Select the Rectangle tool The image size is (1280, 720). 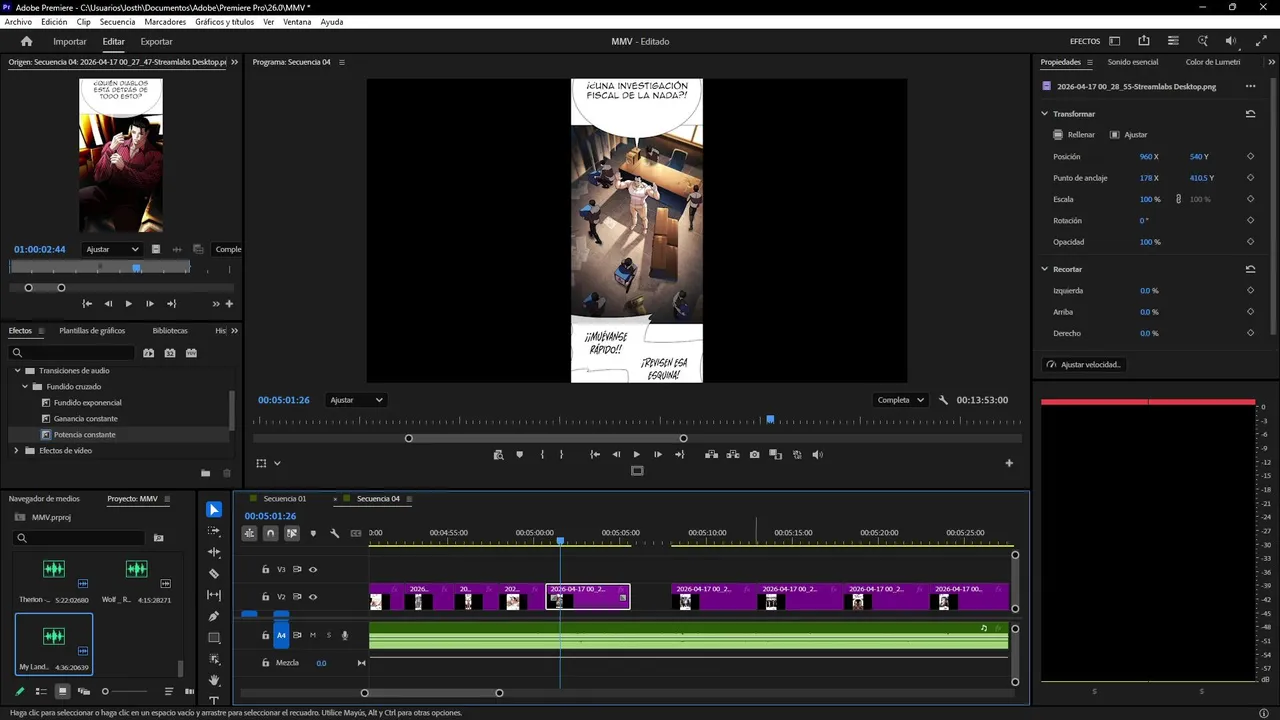coord(214,638)
